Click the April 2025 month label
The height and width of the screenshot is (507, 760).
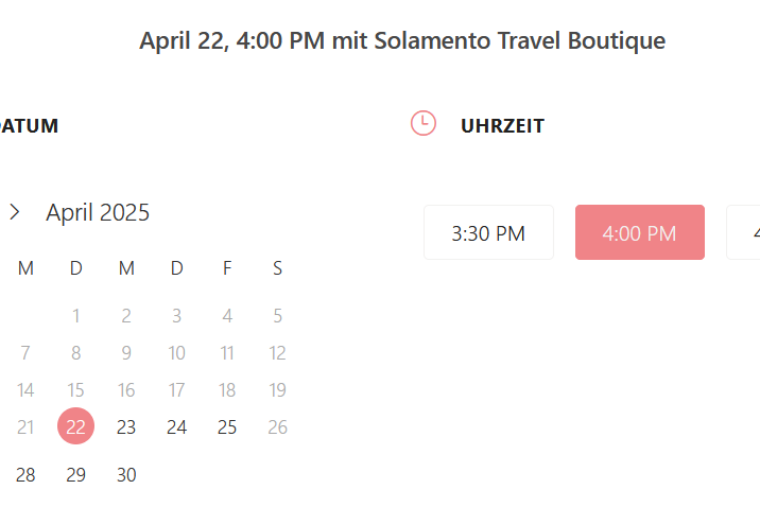(98, 212)
